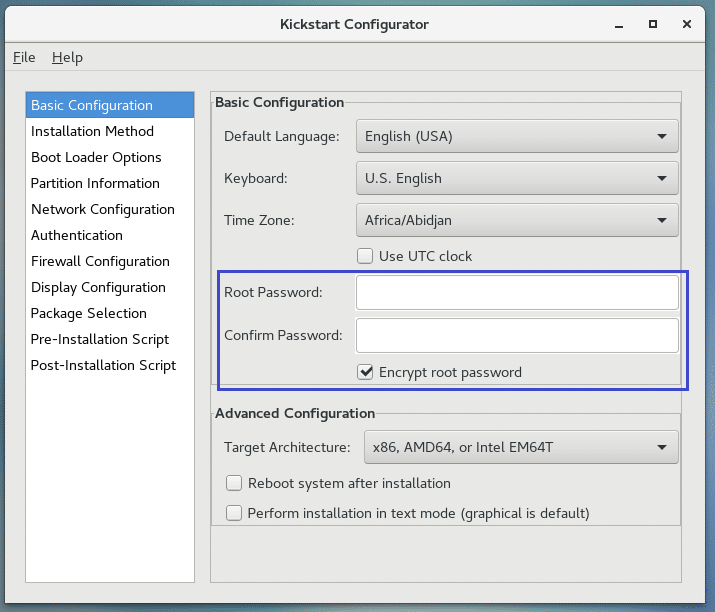This screenshot has height=612, width=715.
Task: Expand the Default Language dropdown
Action: pos(516,136)
